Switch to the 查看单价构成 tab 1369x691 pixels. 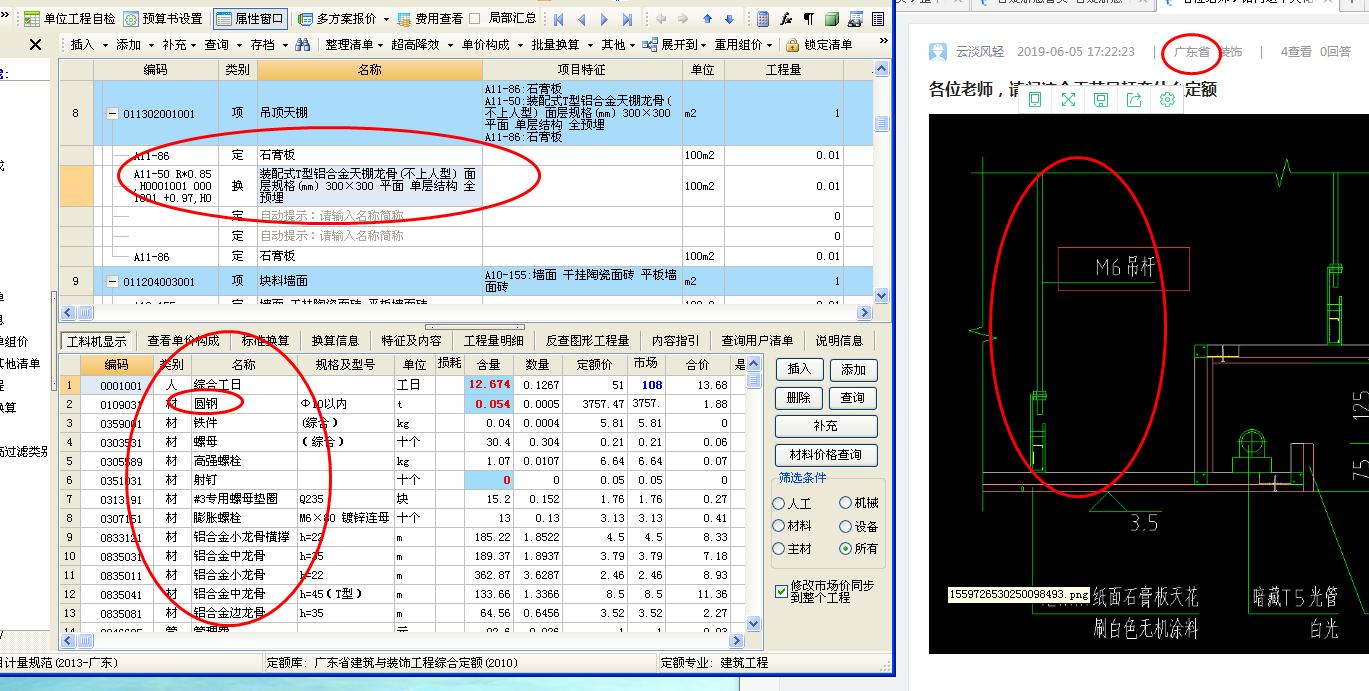[183, 340]
